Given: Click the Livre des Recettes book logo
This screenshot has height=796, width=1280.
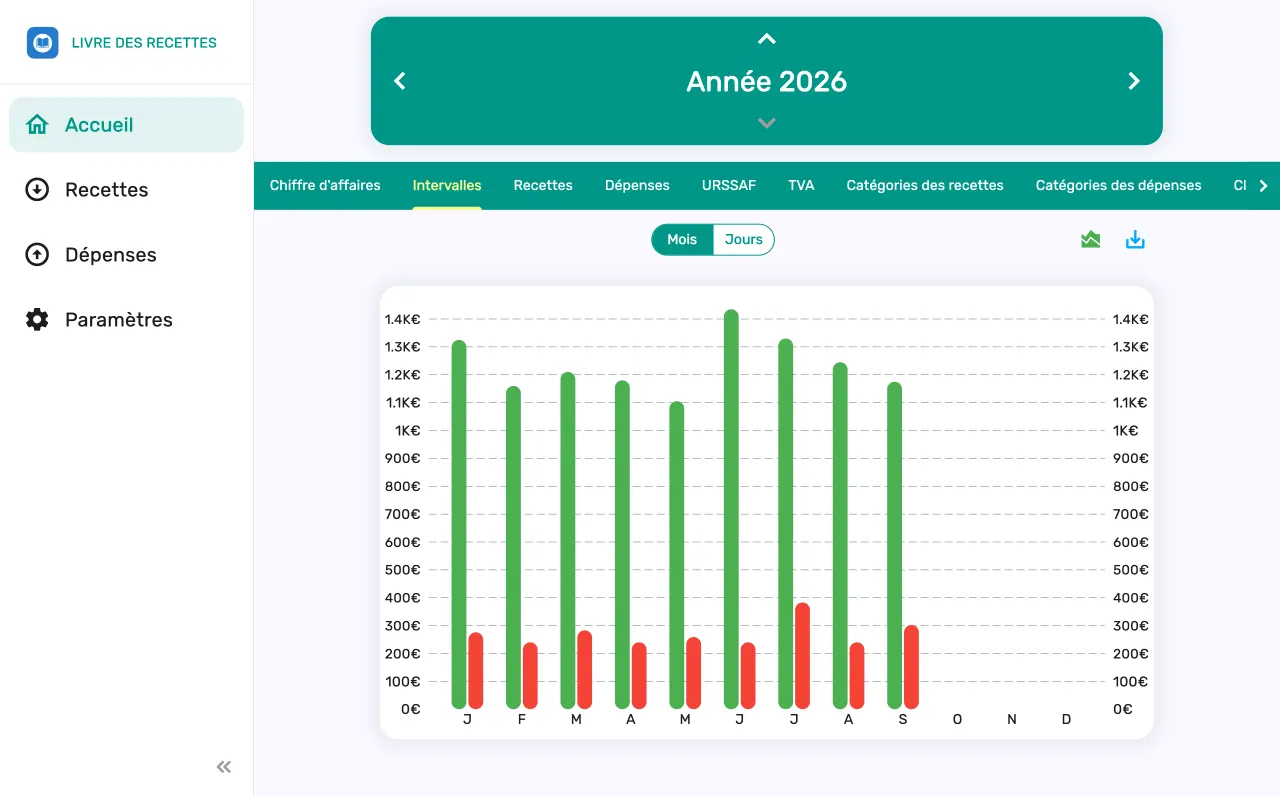Looking at the screenshot, I should coord(43,43).
